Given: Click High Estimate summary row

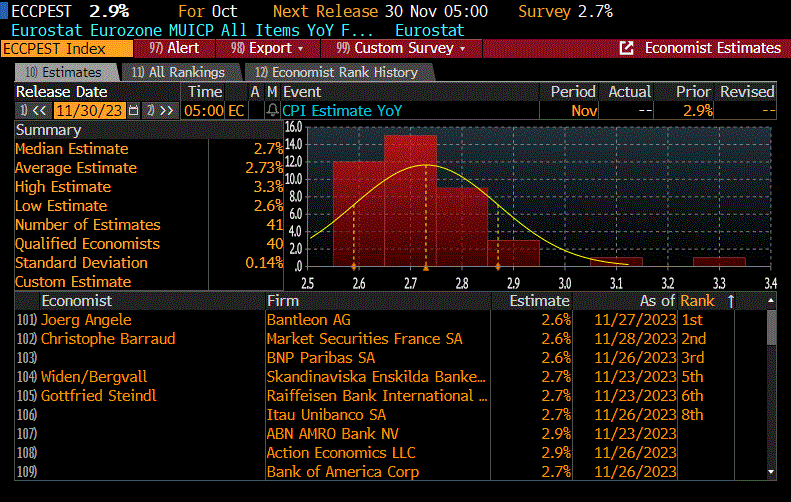Looking at the screenshot, I should [149, 187].
